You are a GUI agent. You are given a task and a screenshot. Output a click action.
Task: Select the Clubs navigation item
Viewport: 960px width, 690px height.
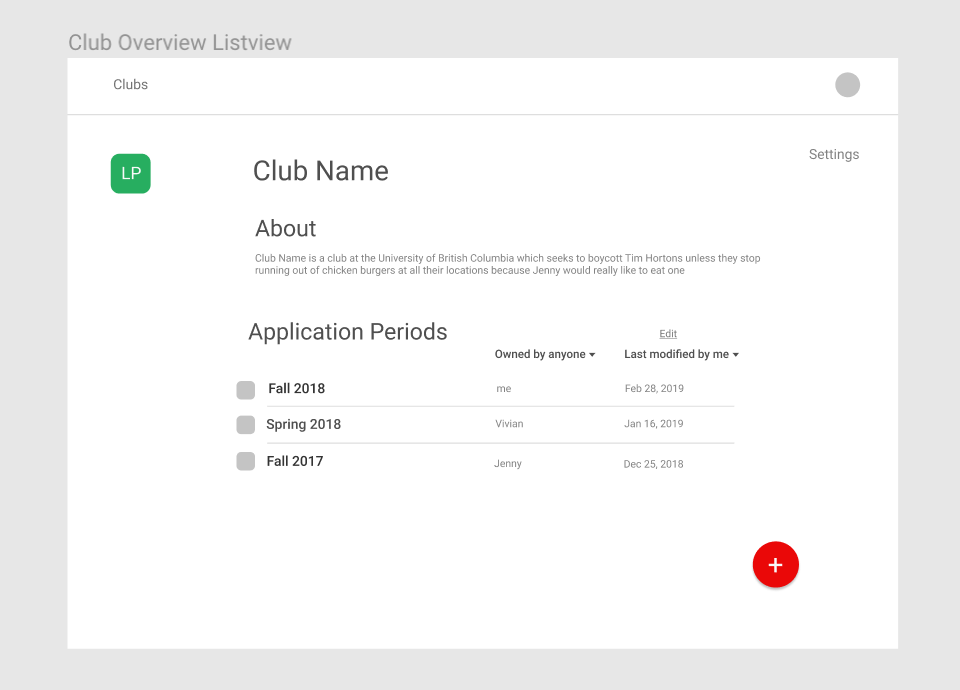coord(130,85)
